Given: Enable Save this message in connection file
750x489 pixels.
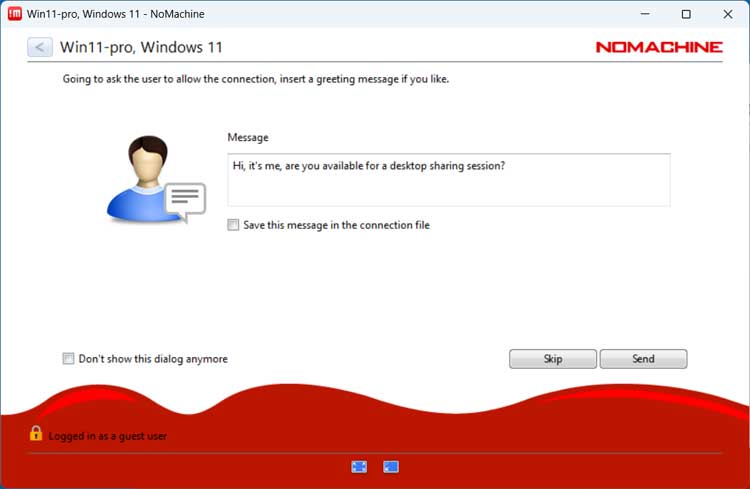Looking at the screenshot, I should pyautogui.click(x=233, y=225).
